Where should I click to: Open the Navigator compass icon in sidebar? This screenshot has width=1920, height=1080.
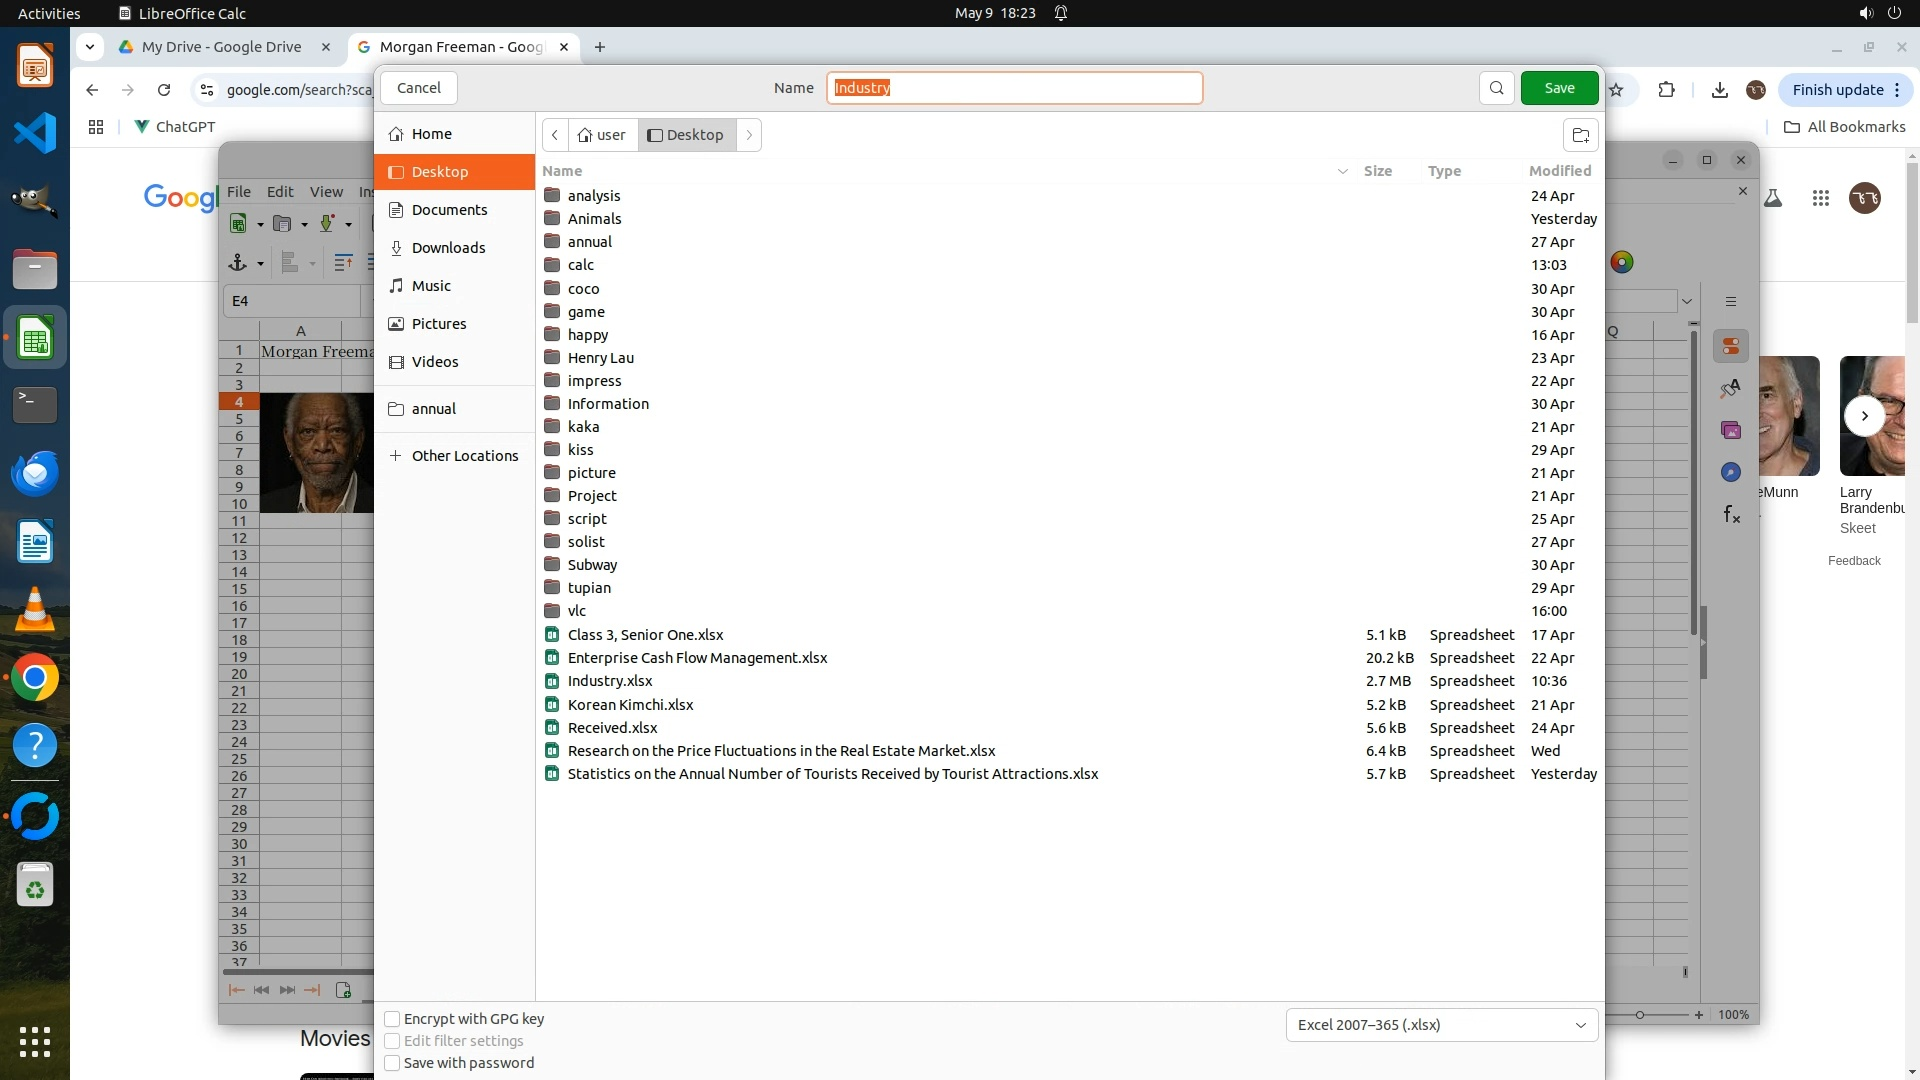click(1731, 473)
